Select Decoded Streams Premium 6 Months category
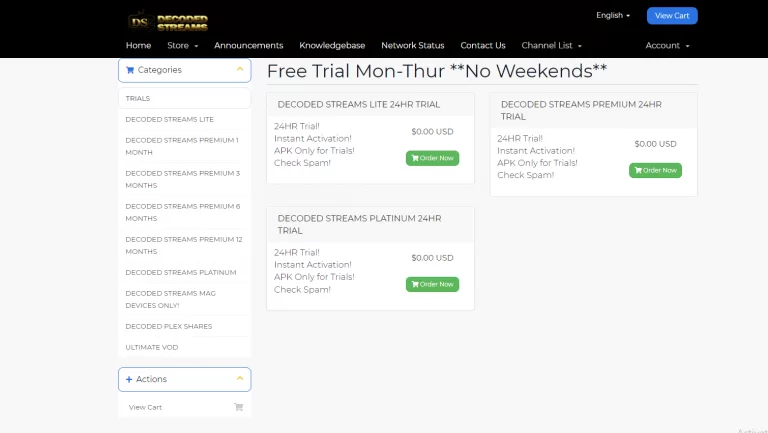The width and height of the screenshot is (768, 433). coord(185,212)
